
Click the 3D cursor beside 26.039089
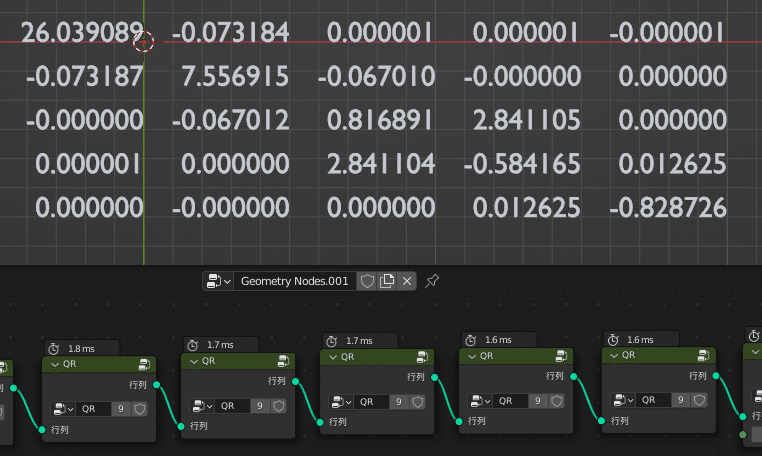tap(144, 42)
